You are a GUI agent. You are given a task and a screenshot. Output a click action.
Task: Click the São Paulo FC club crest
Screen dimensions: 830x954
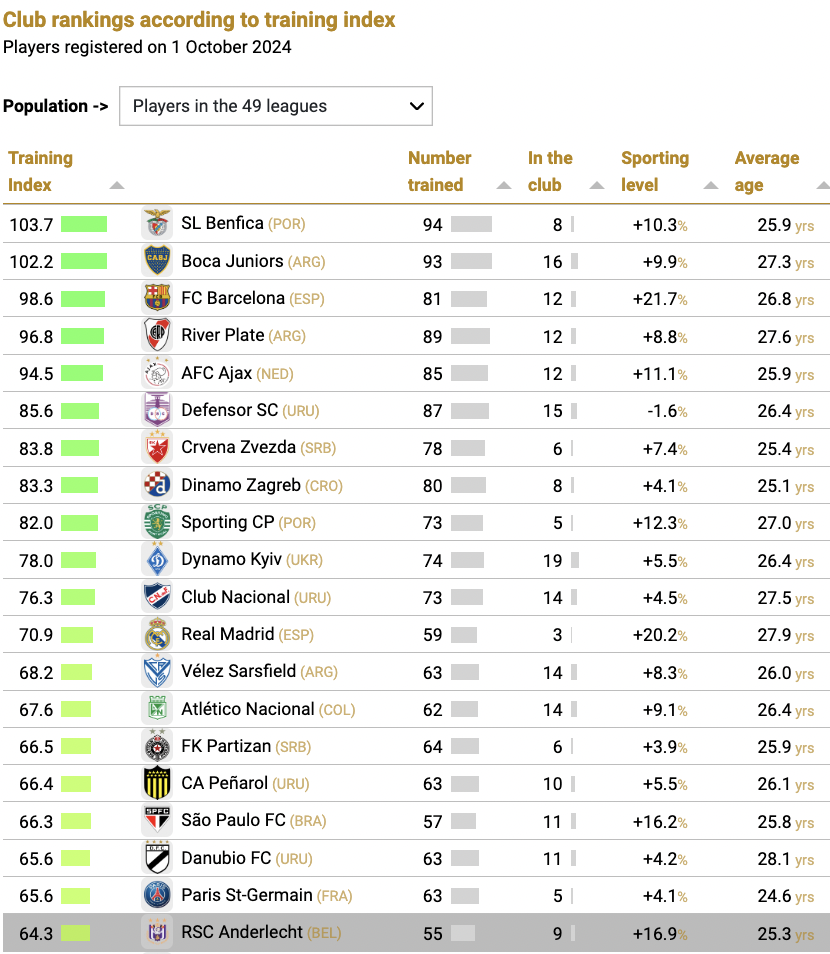tap(156, 821)
